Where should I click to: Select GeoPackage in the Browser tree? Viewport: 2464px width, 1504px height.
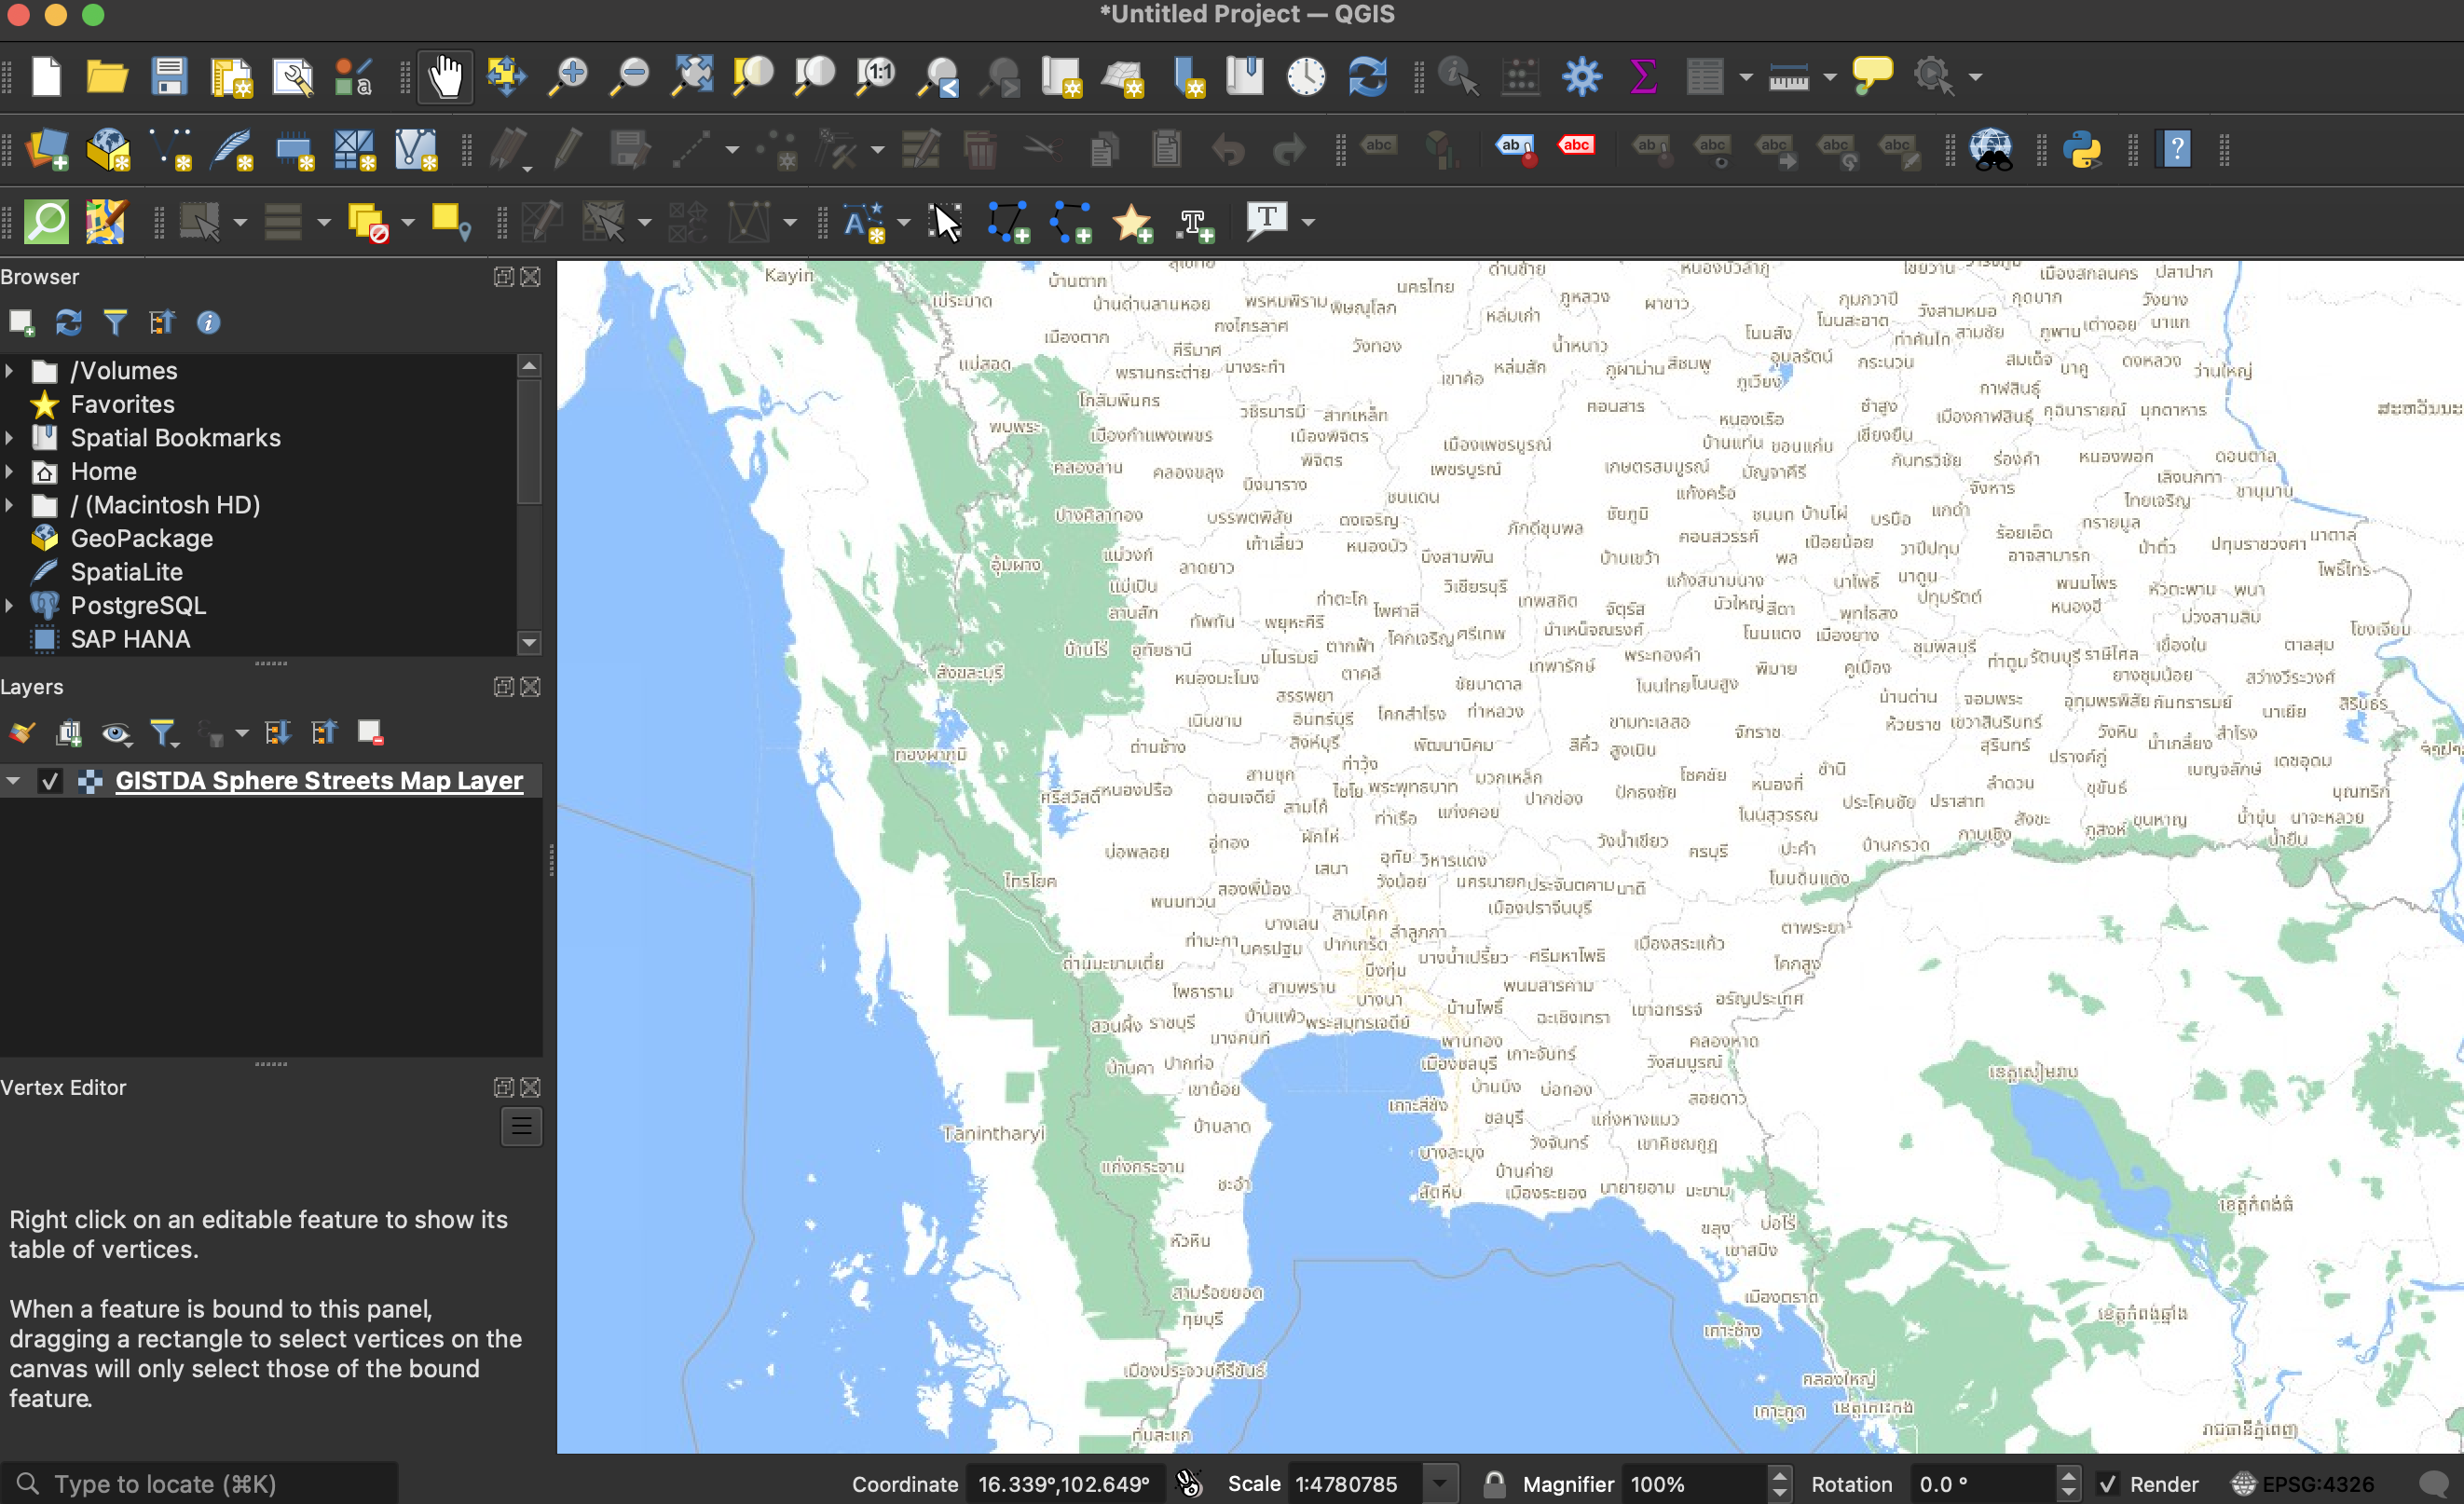point(141,538)
